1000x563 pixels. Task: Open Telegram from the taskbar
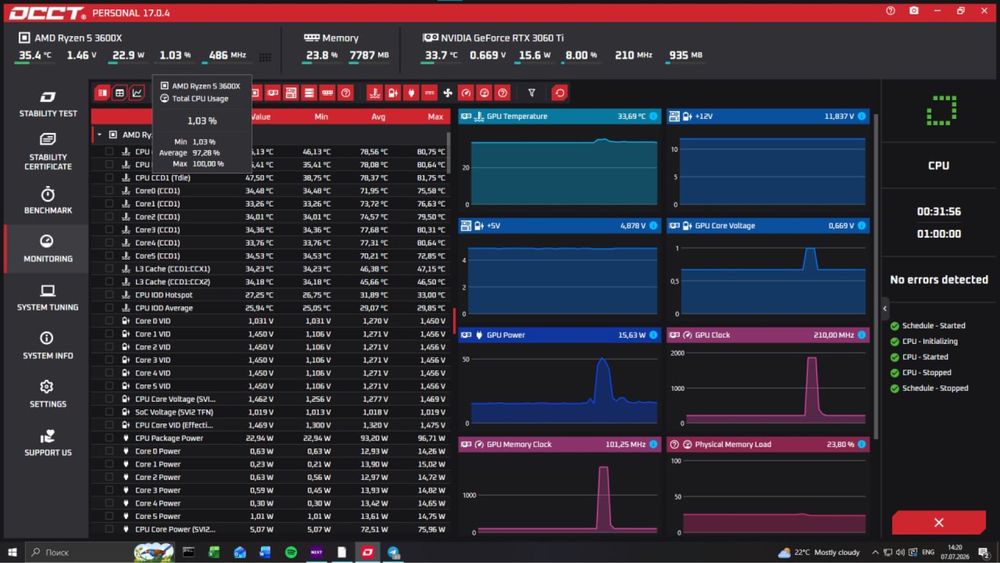[393, 552]
